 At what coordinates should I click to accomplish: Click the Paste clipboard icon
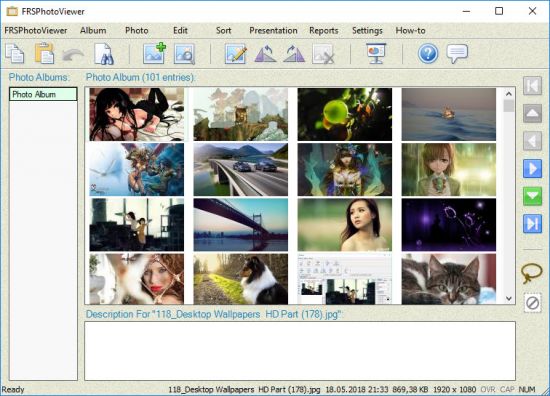(45, 54)
